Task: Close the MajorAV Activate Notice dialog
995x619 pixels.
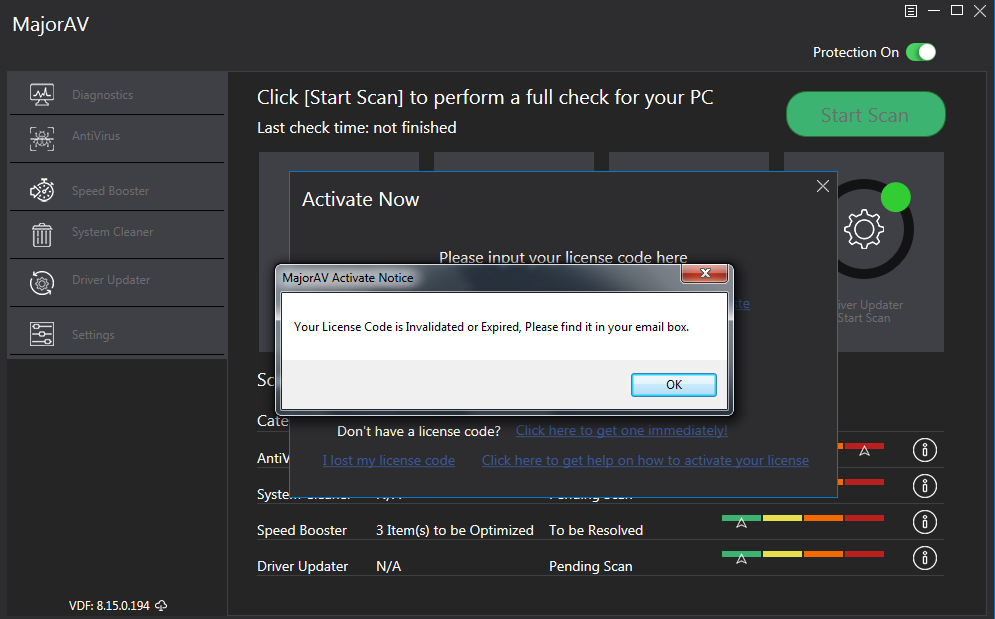Action: [704, 273]
